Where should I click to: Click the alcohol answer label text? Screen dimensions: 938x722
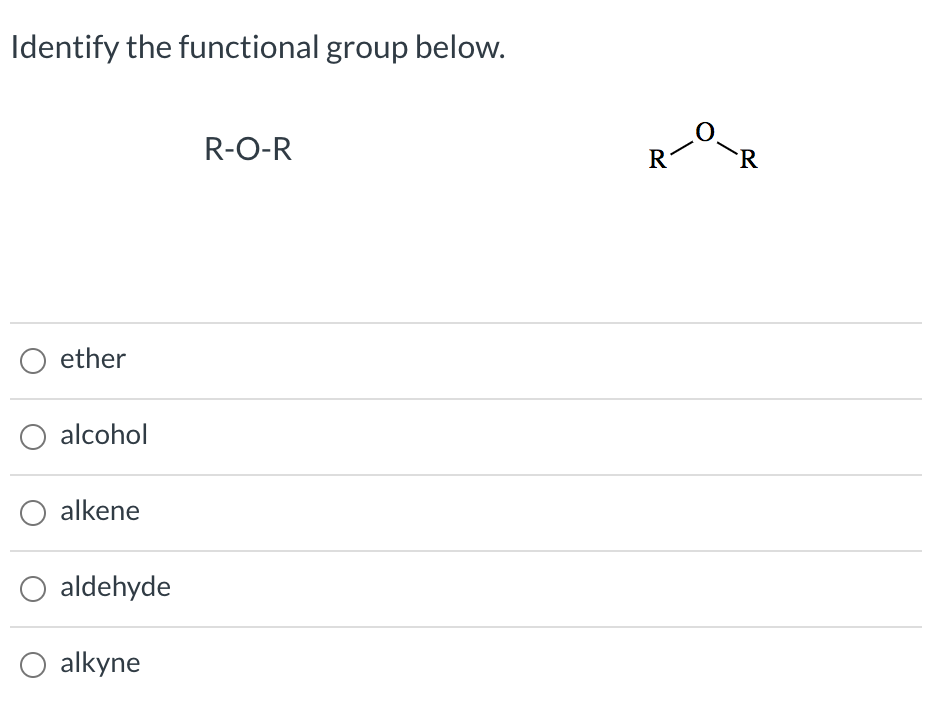pyautogui.click(x=103, y=435)
